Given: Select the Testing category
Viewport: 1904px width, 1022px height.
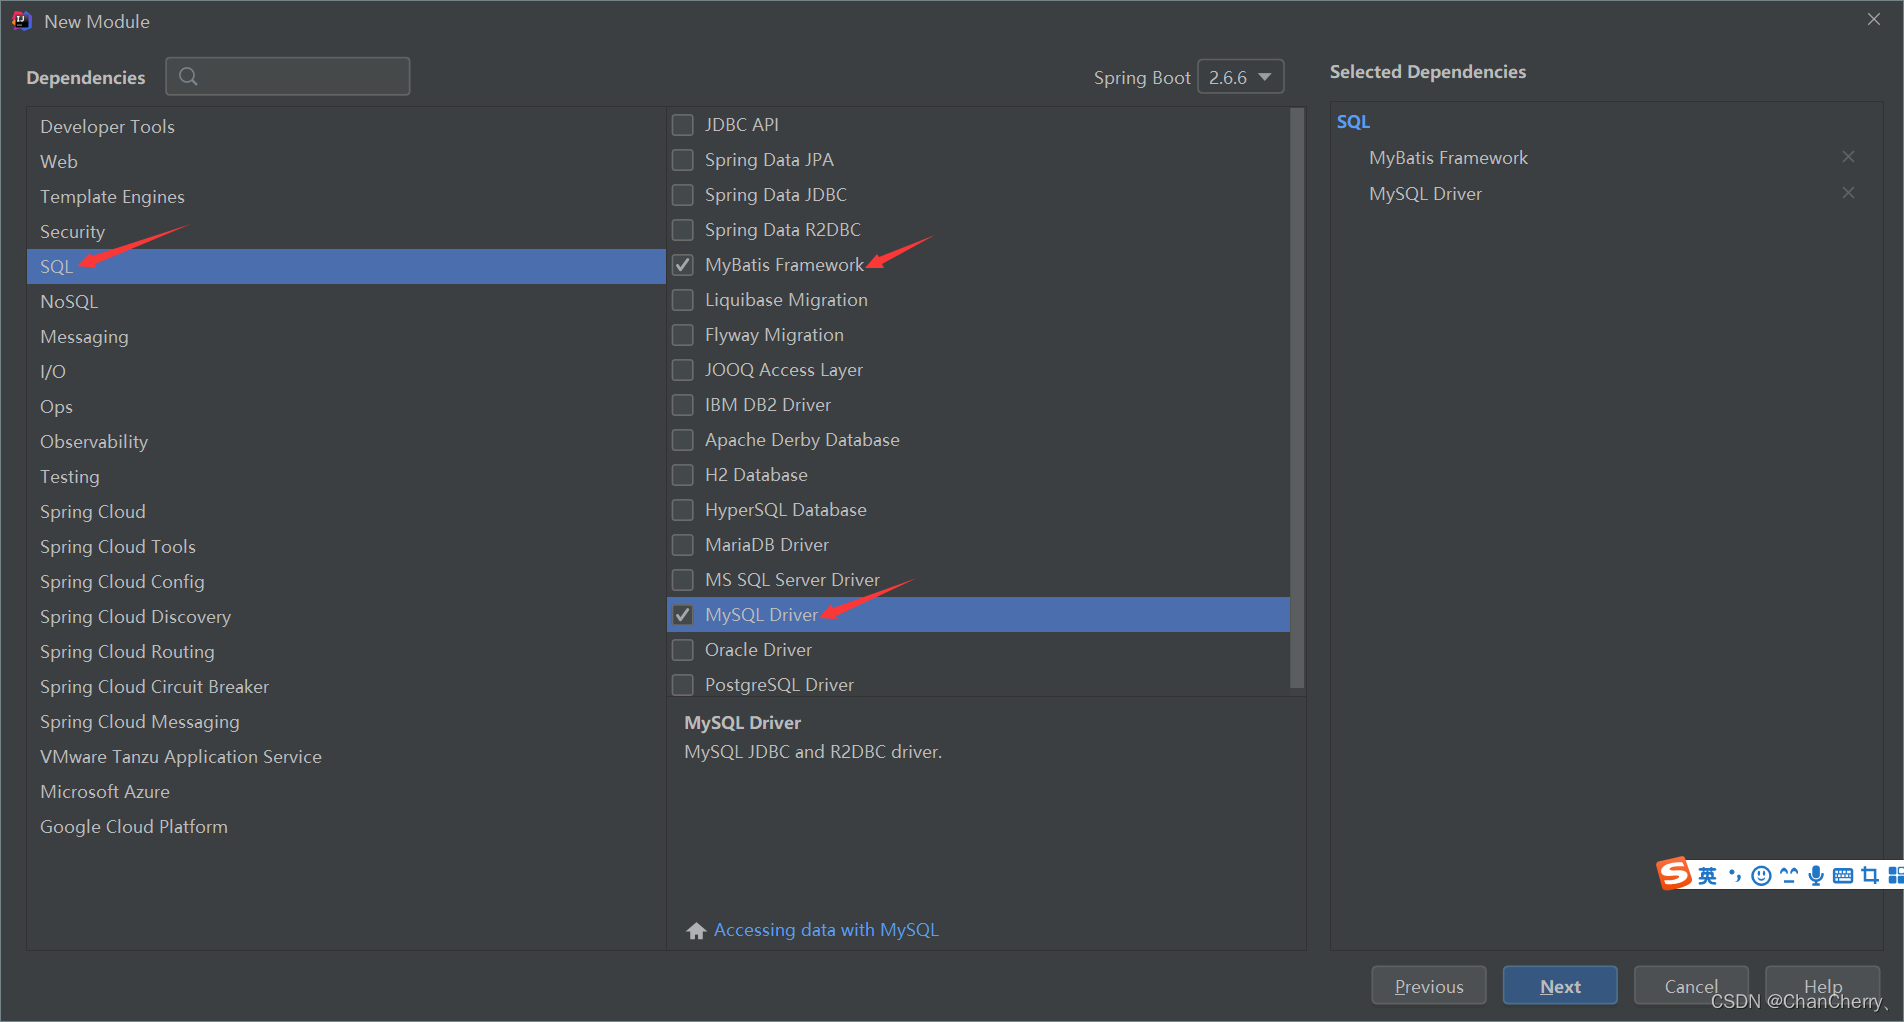Looking at the screenshot, I should click(346, 477).
